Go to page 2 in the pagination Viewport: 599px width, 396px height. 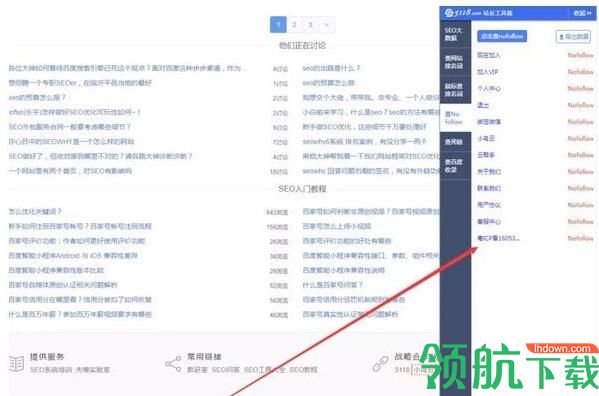point(294,25)
